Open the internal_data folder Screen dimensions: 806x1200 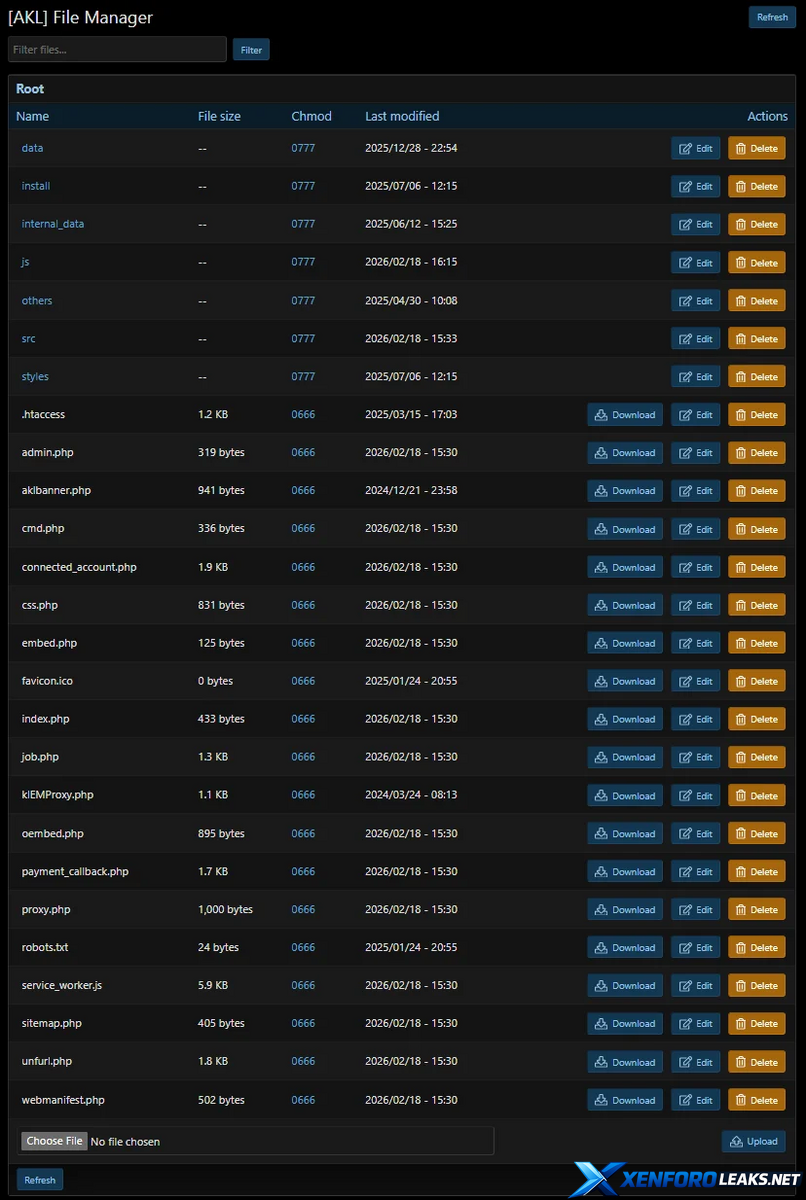(x=53, y=224)
